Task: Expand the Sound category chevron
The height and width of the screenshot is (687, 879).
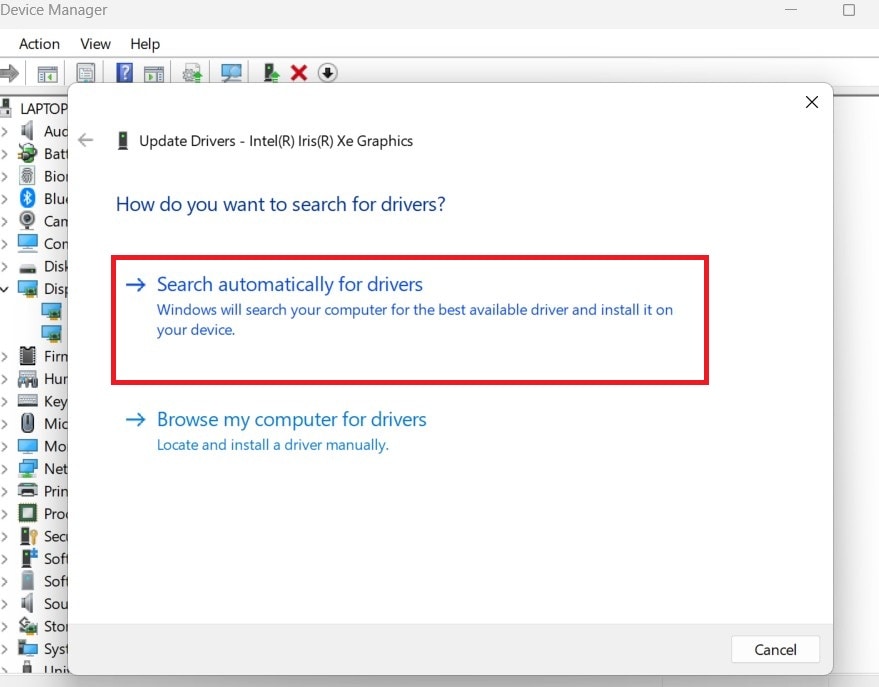Action: point(4,604)
